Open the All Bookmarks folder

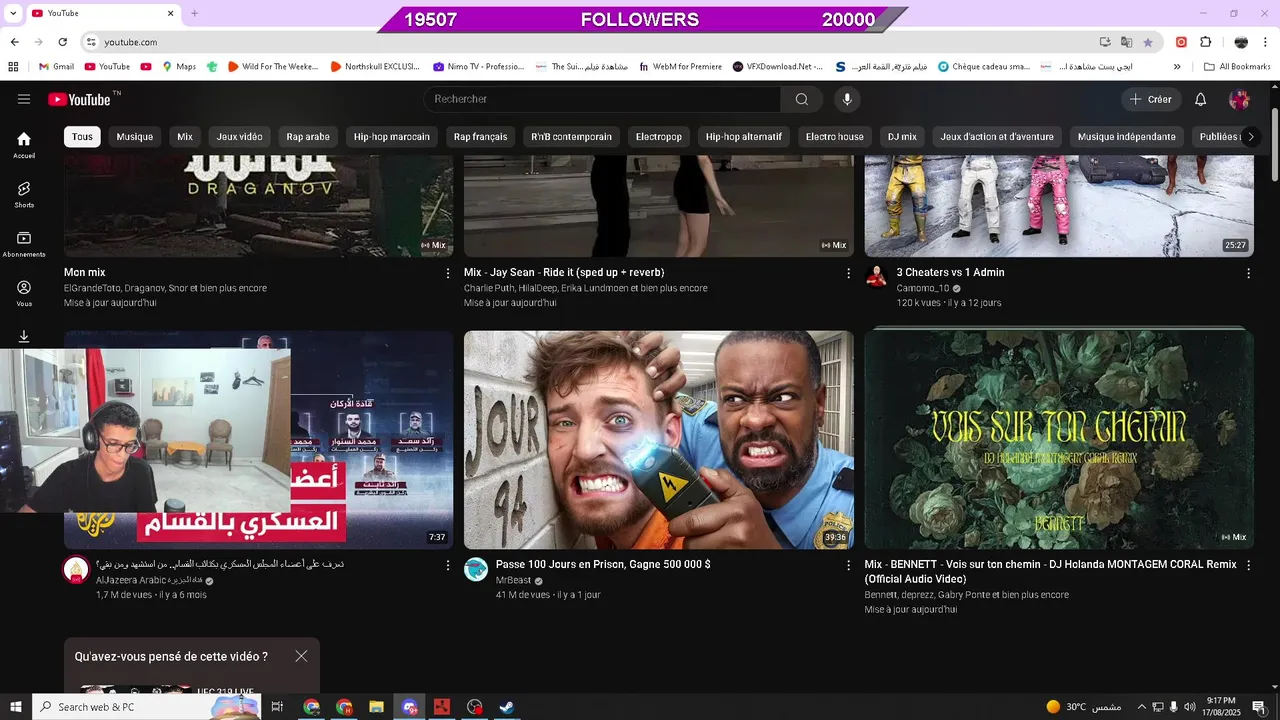pyautogui.click(x=1237, y=67)
